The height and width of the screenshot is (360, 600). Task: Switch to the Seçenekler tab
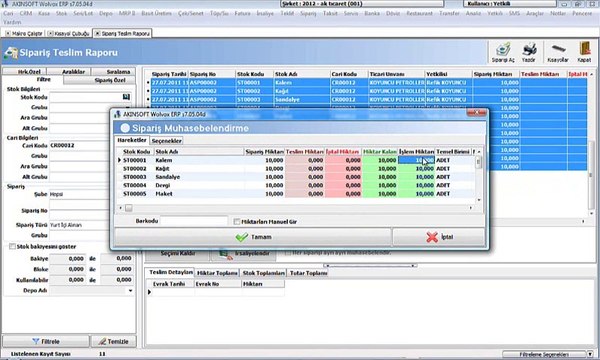click(x=166, y=141)
